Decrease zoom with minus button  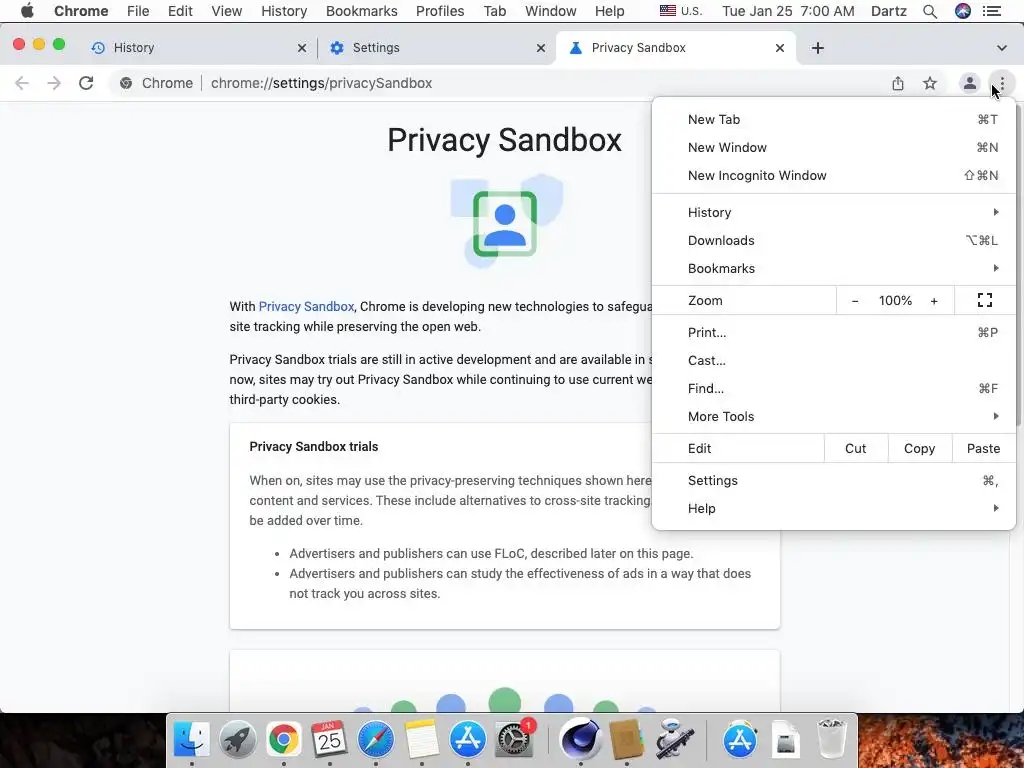point(855,301)
